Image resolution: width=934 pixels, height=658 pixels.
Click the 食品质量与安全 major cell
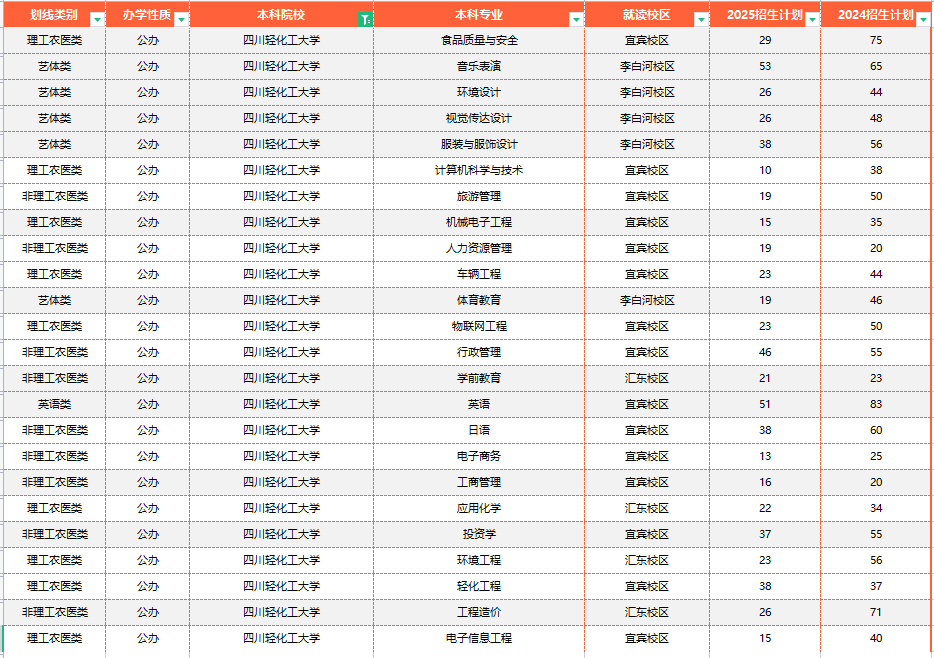click(x=479, y=40)
